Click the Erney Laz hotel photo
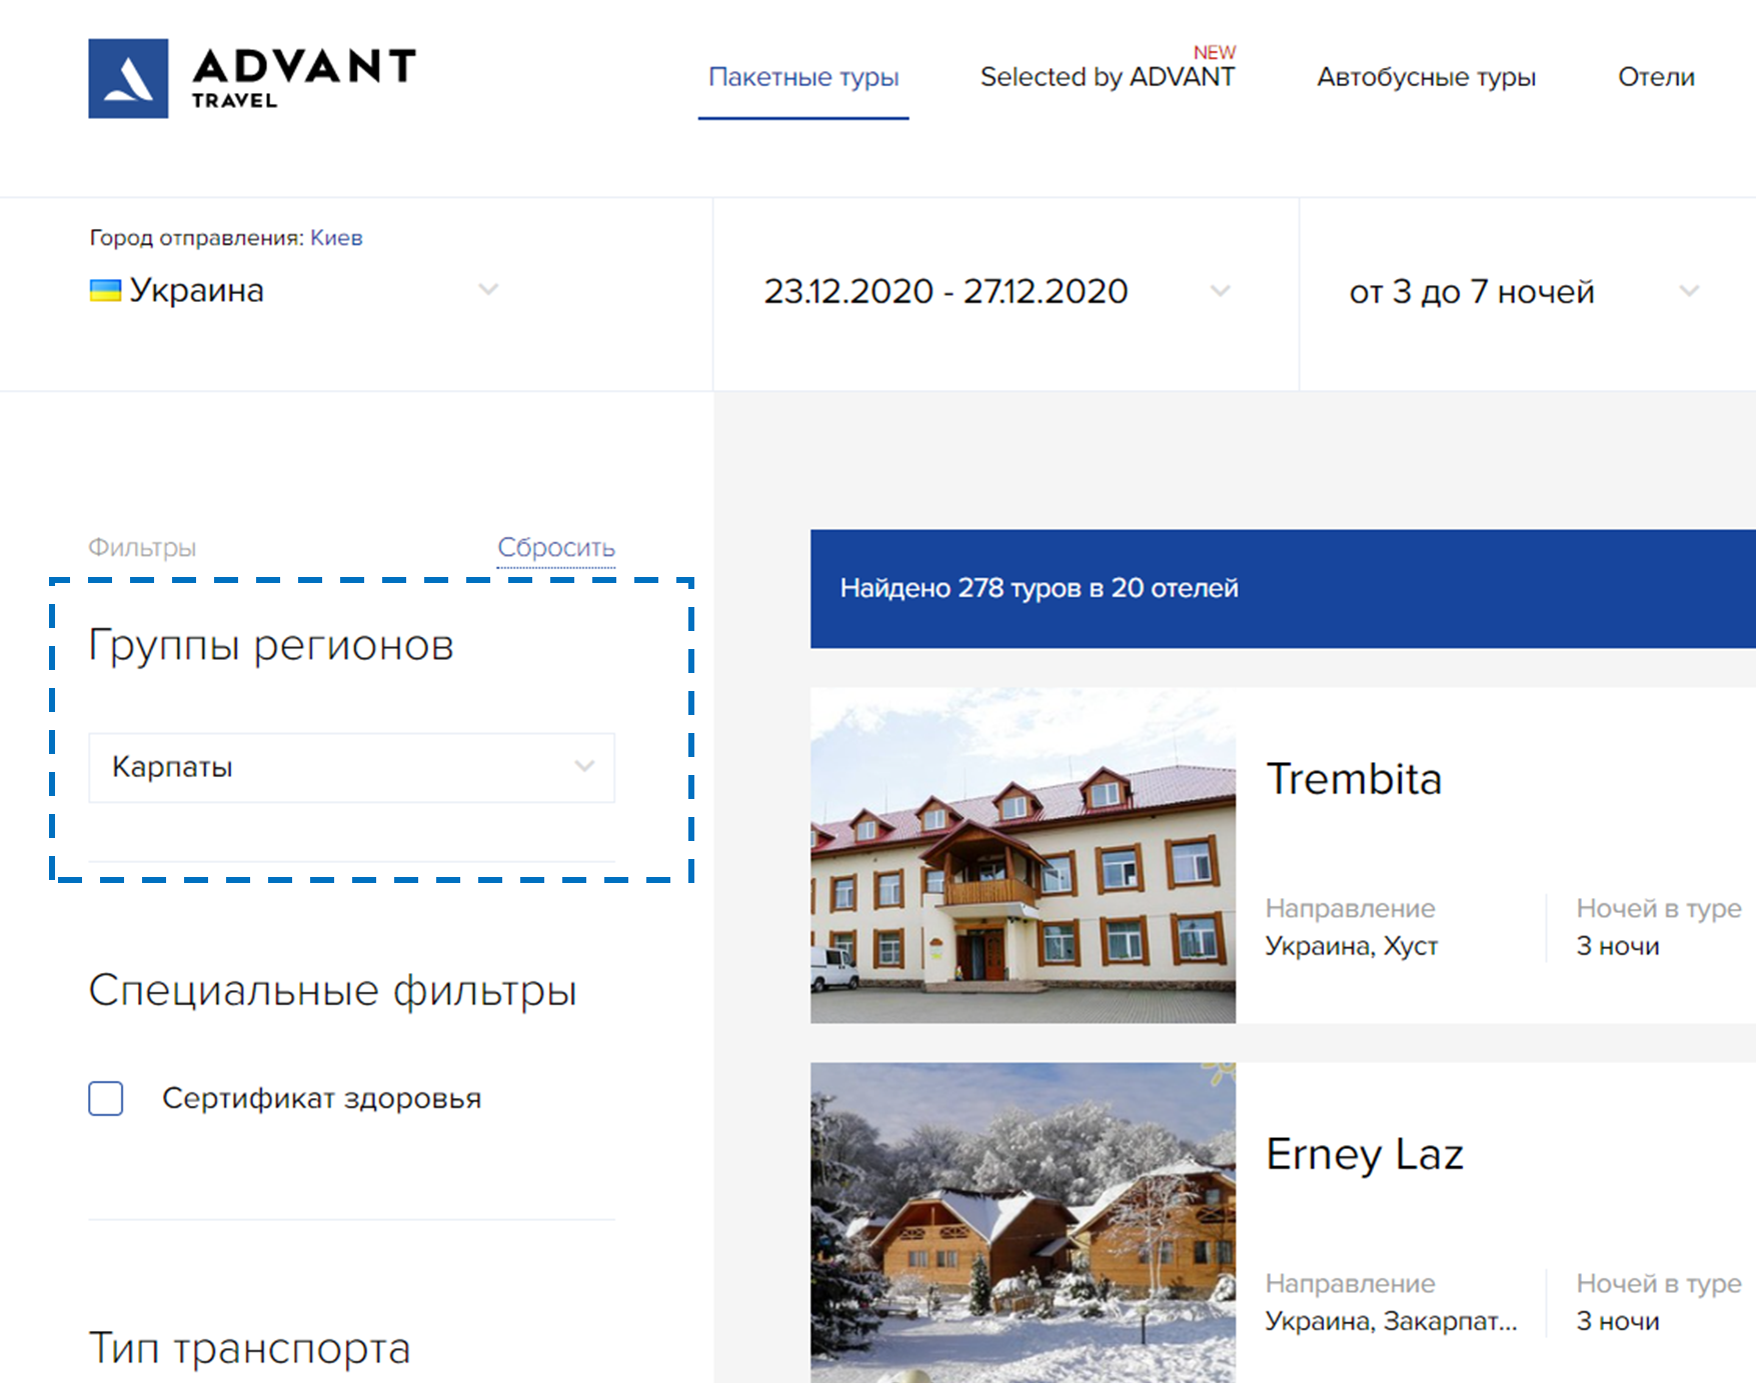Viewport: 1756px width, 1383px height. [1022, 1222]
